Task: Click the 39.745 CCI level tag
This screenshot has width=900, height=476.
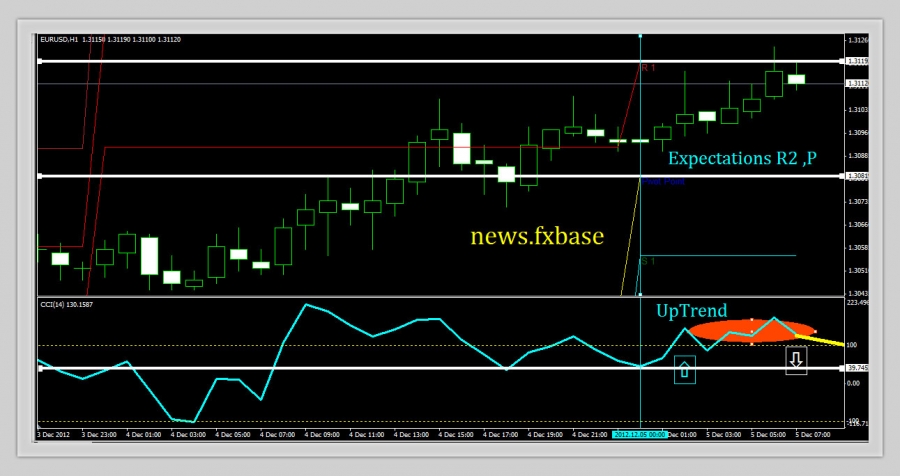Action: click(856, 368)
